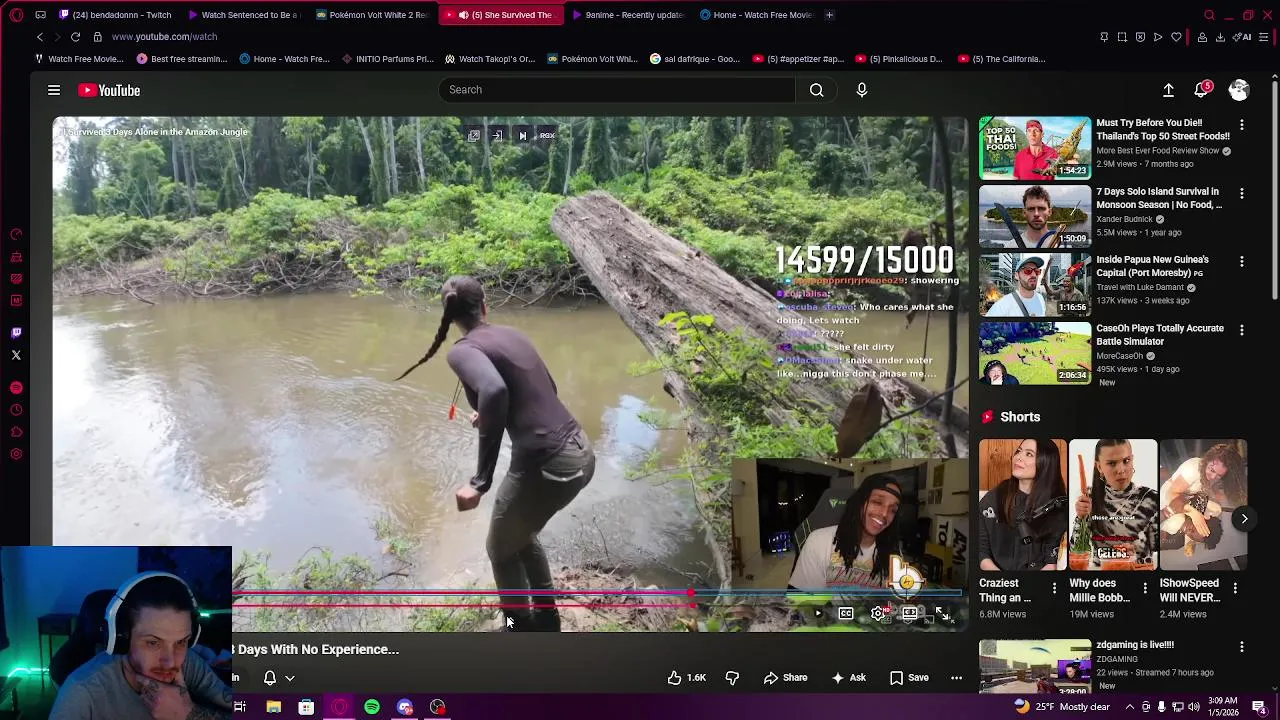
Task: Open the sal dafrique Google bookmark
Action: point(695,59)
